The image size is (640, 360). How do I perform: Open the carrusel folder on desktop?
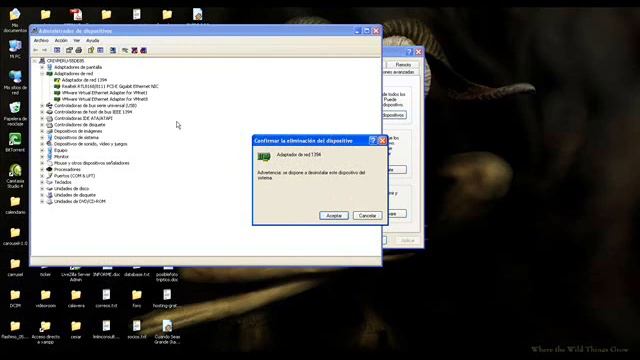(x=15, y=264)
